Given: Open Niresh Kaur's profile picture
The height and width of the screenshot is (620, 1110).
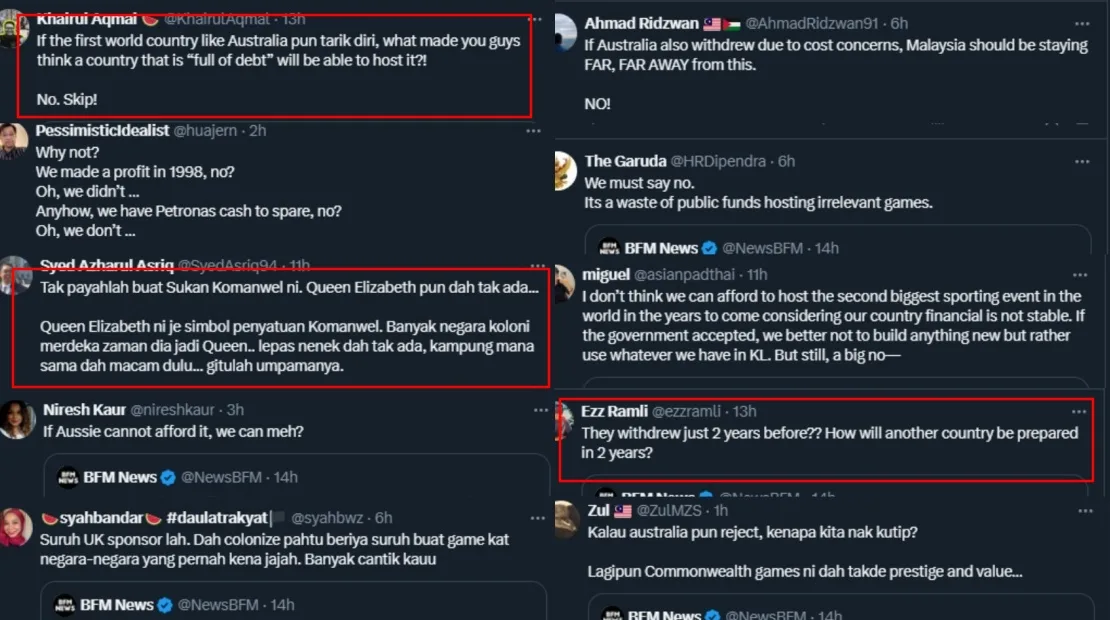Looking at the screenshot, I should point(17,419).
